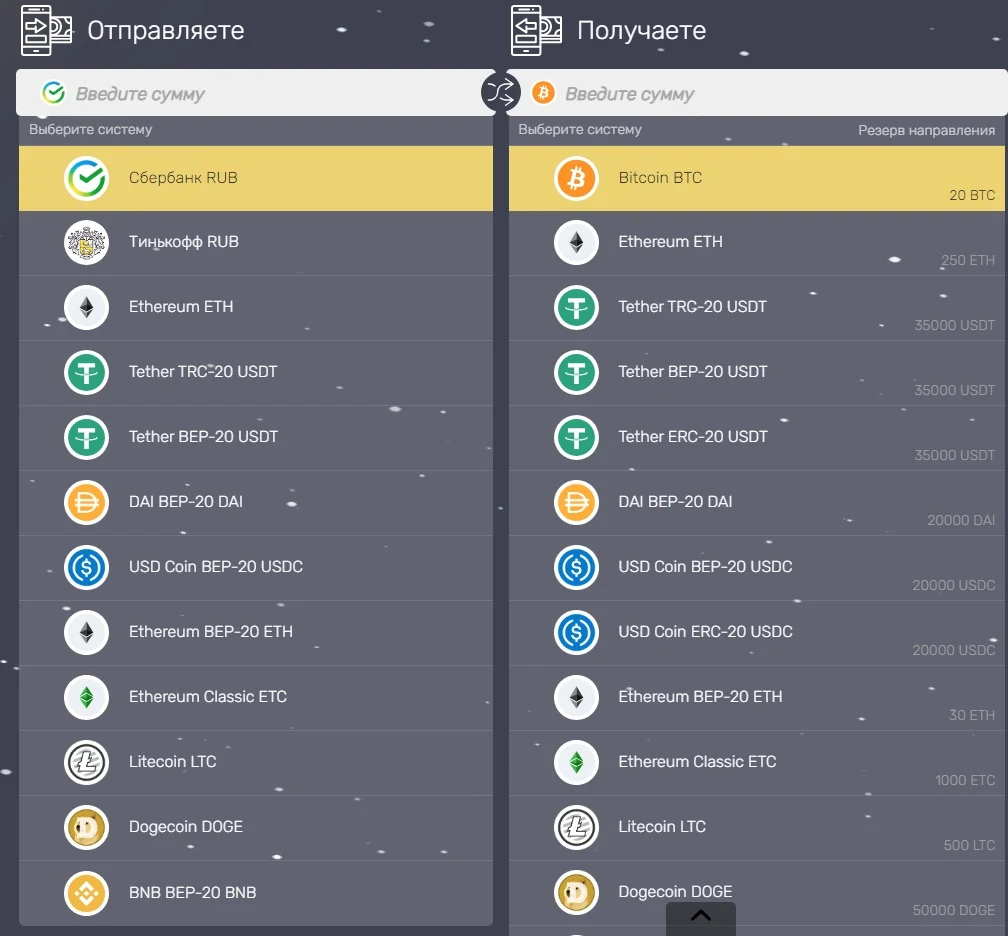Pick USD Coin BEP-20 USDC to send
1008x936 pixels.
pos(256,568)
